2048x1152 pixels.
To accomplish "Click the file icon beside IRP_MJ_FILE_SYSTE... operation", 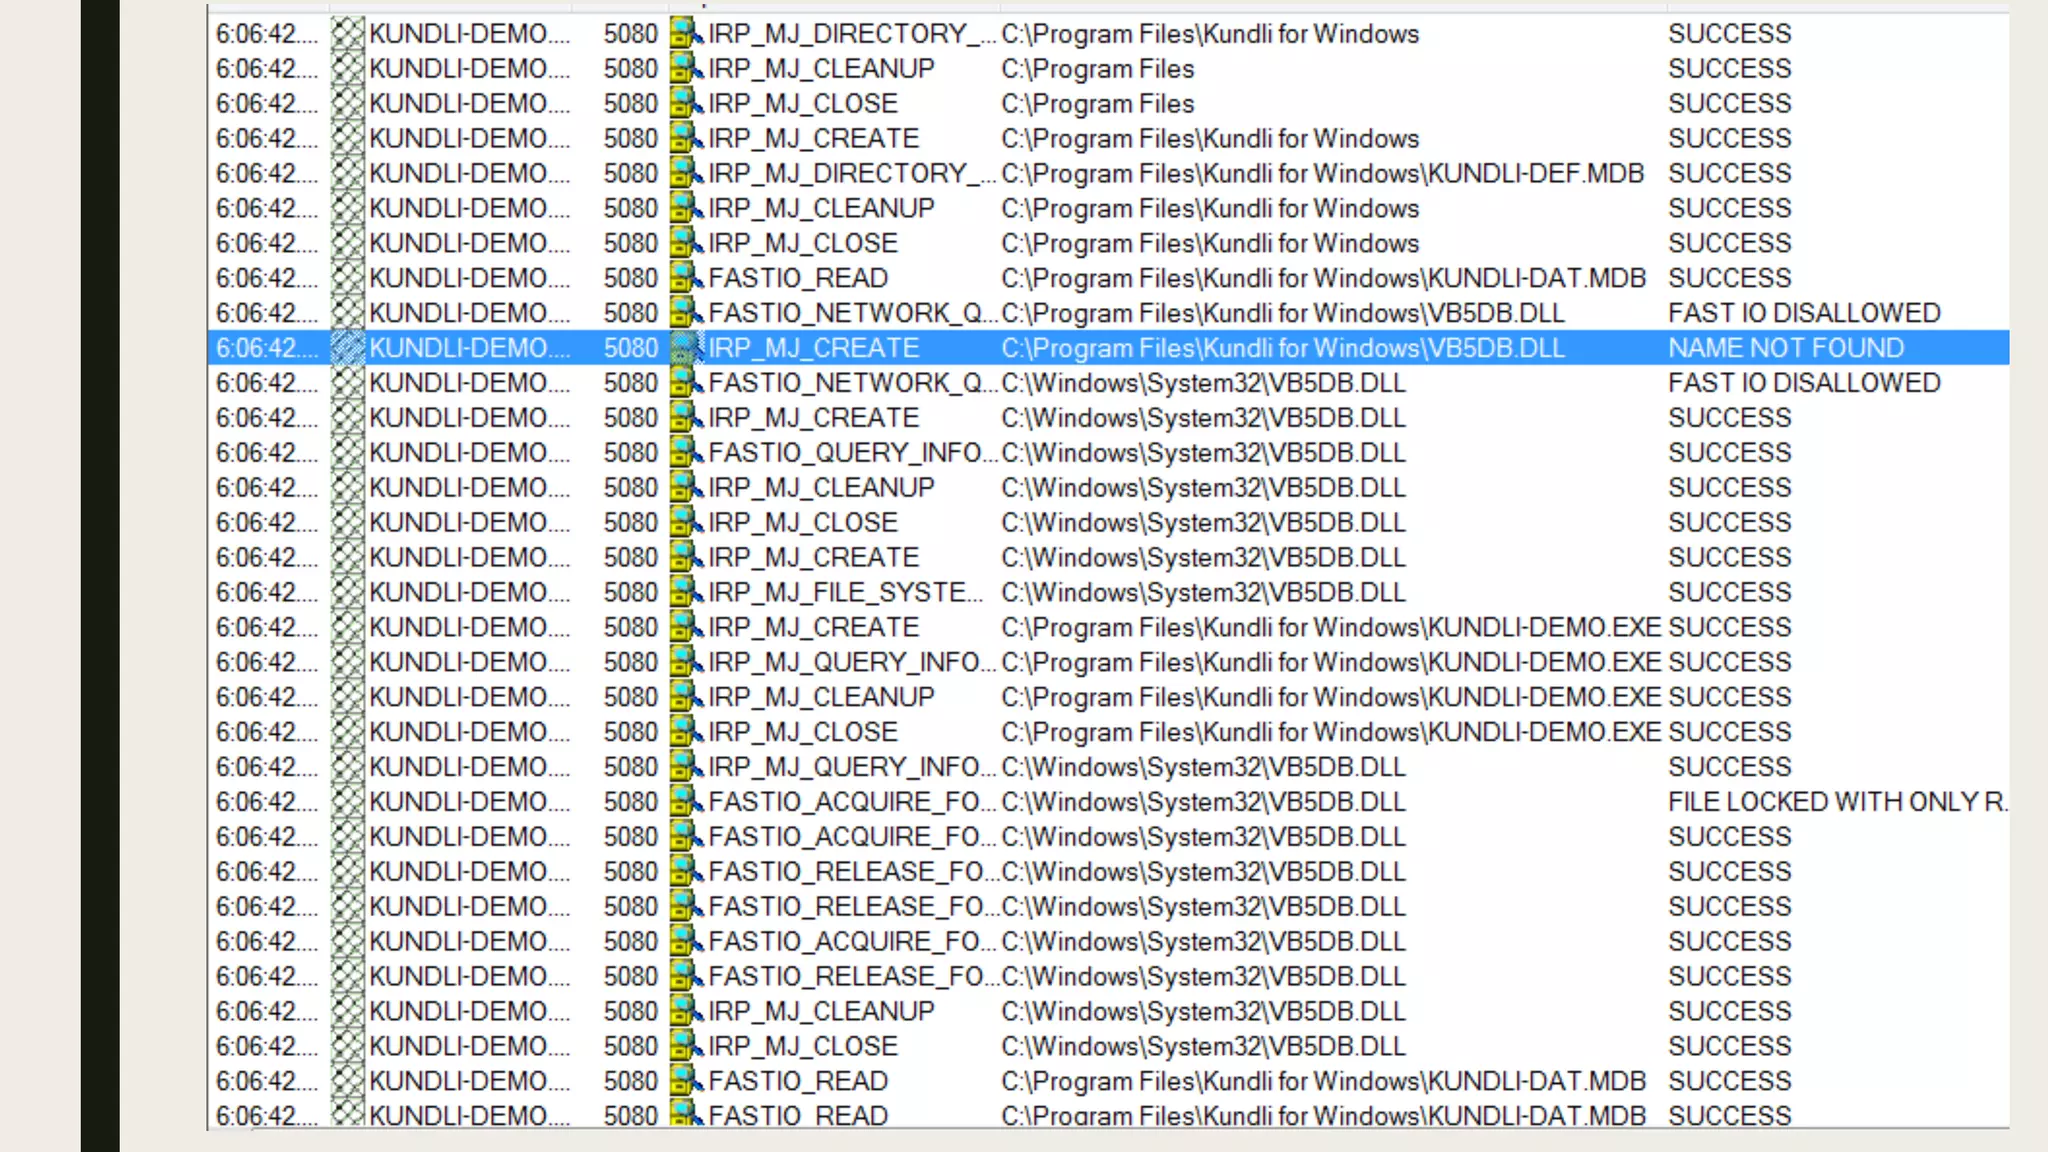I will click(685, 592).
